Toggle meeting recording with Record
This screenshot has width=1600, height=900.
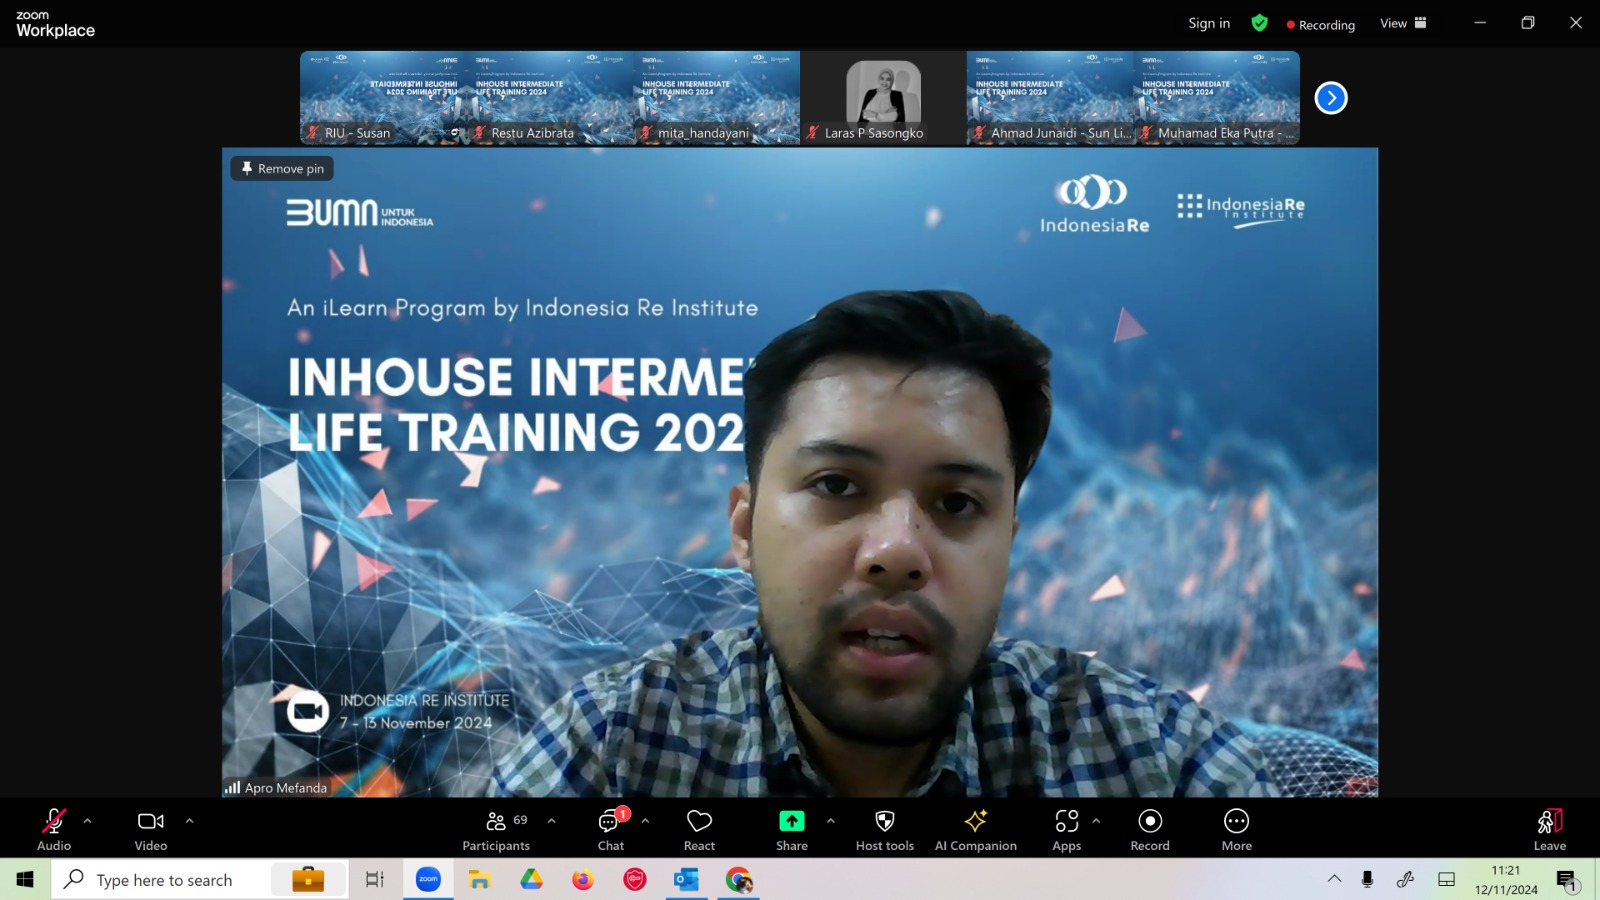(x=1150, y=830)
